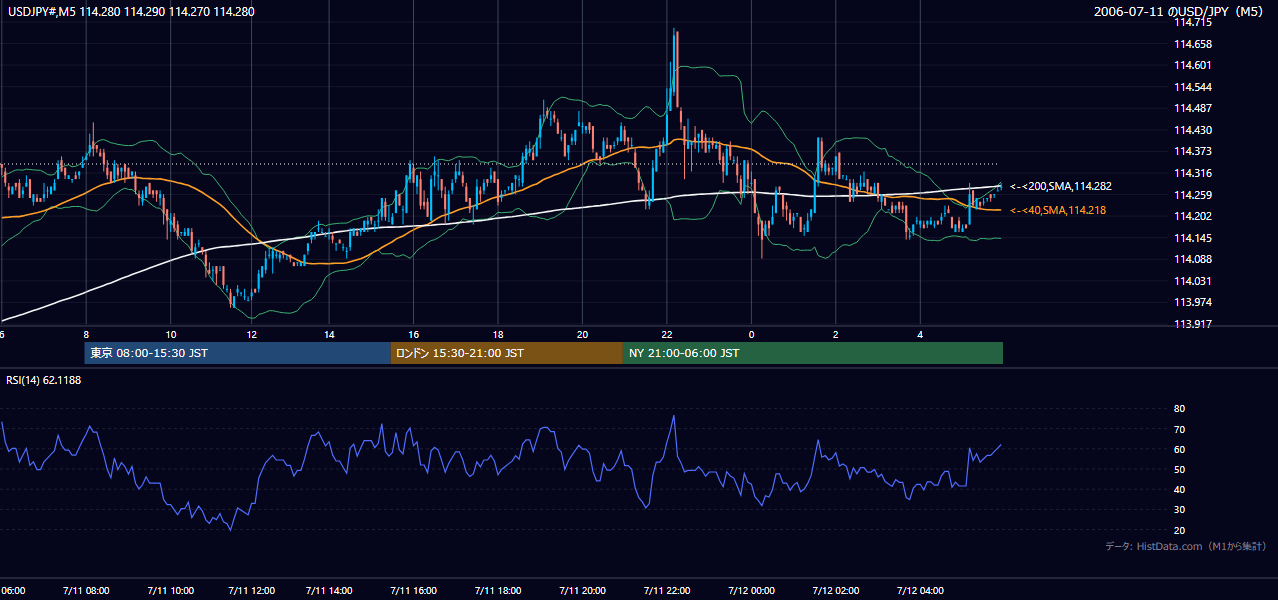This screenshot has width=1278, height=600.
Task: Click RSI axis level 50
Action: click(x=1179, y=469)
